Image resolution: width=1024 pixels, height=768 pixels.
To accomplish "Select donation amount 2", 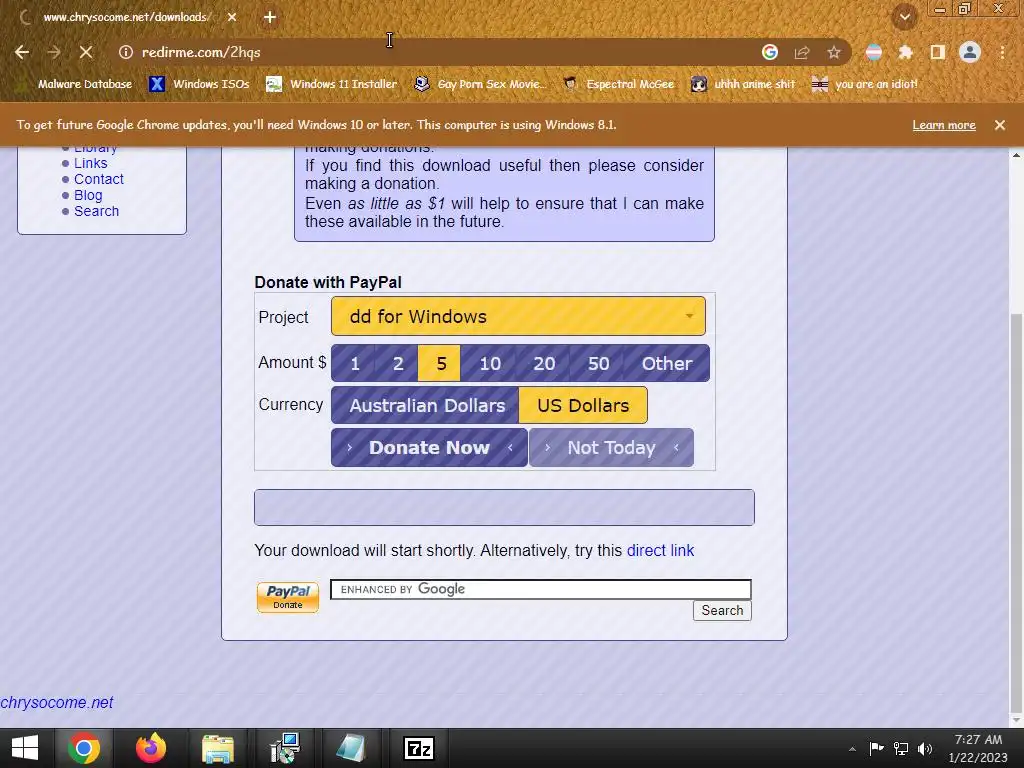I will [x=398, y=363].
